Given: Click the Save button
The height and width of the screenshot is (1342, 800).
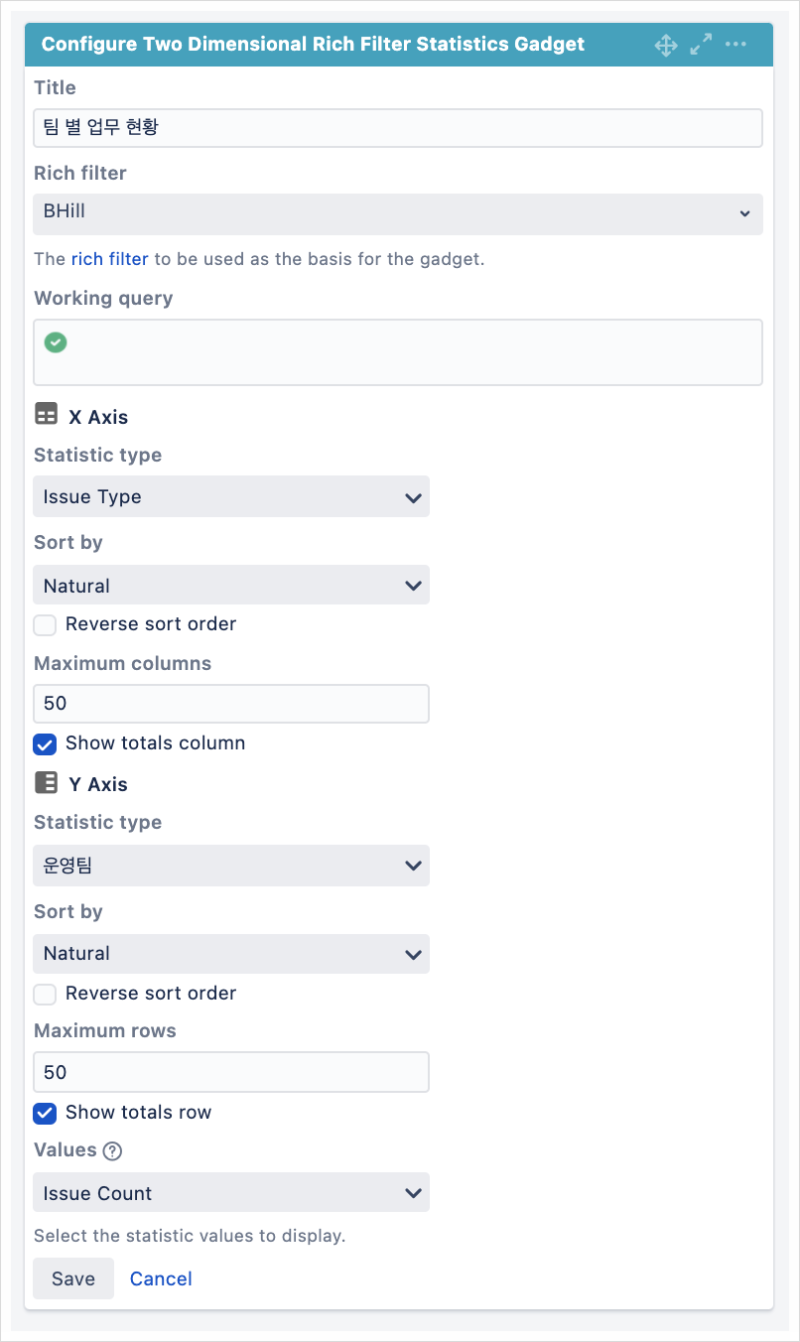Looking at the screenshot, I should point(73,1278).
